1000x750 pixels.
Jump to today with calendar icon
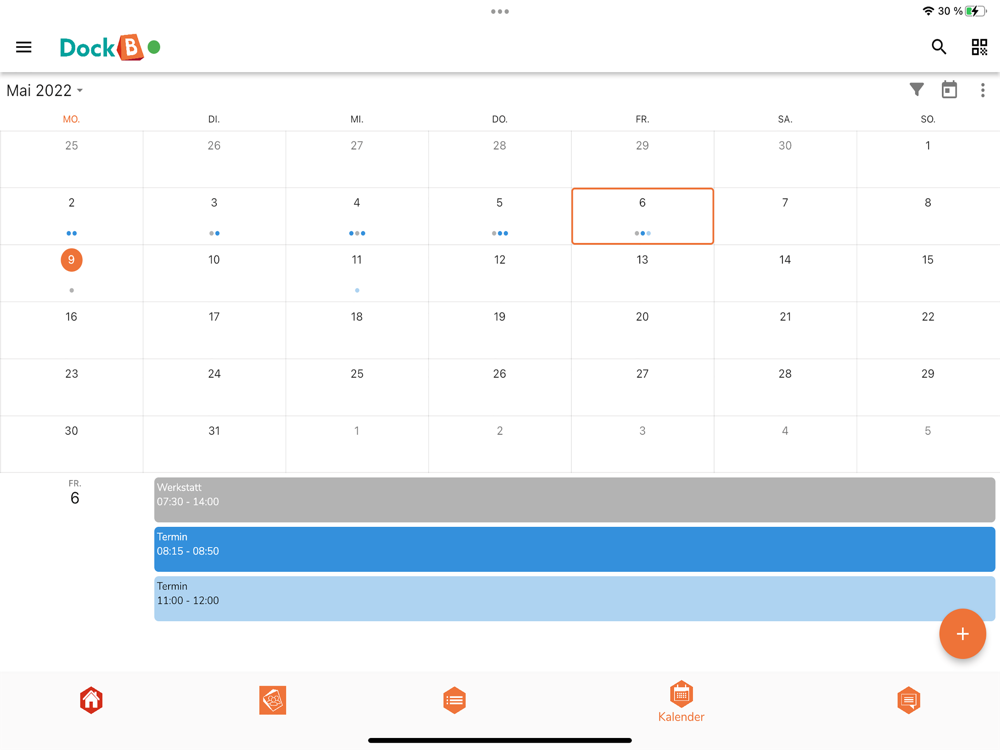click(x=949, y=90)
